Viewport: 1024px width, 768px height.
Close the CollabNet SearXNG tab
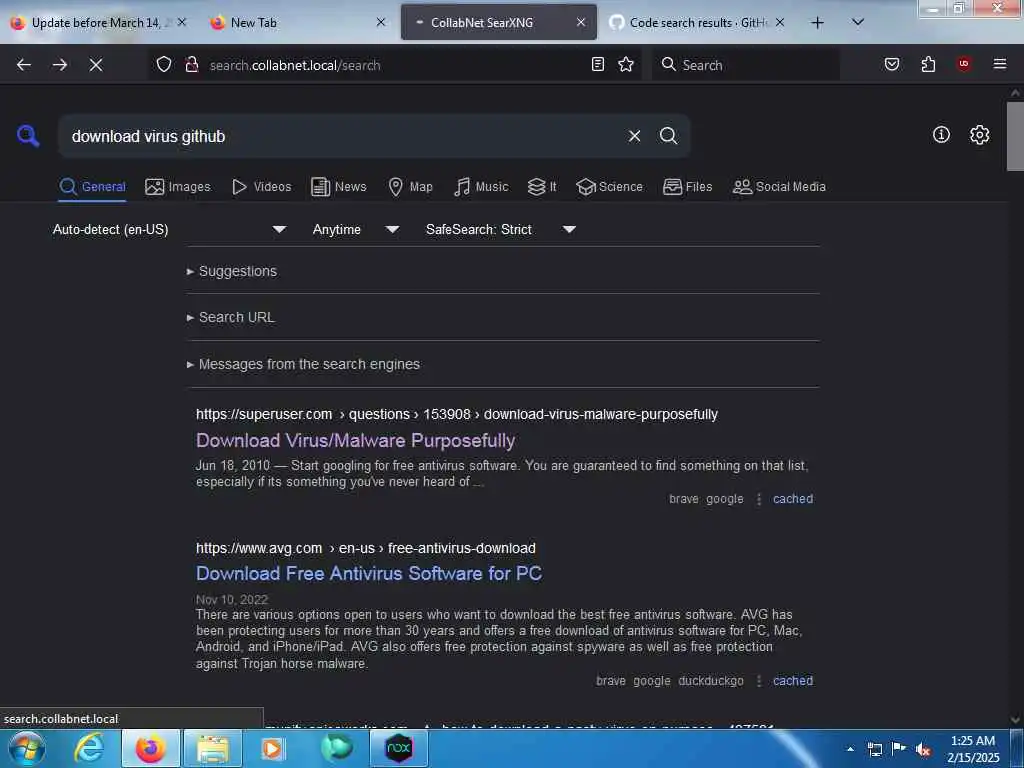[581, 22]
